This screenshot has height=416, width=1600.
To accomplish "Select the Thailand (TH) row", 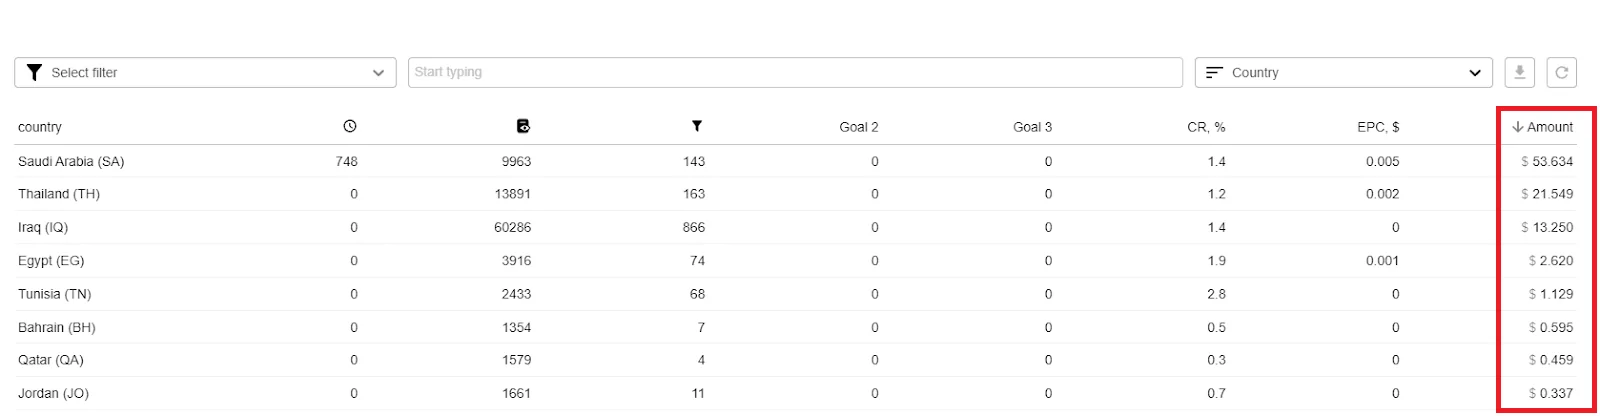I will coord(795,194).
